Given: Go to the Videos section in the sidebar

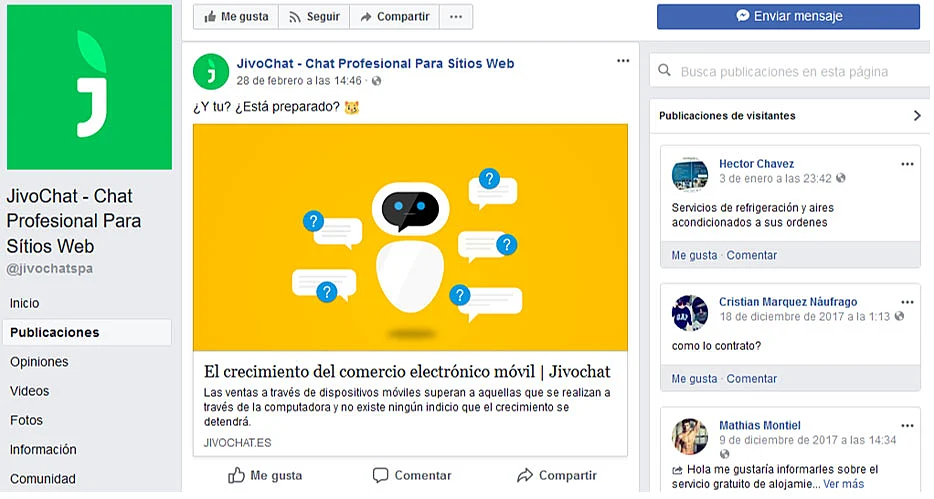Looking at the screenshot, I should point(30,391).
